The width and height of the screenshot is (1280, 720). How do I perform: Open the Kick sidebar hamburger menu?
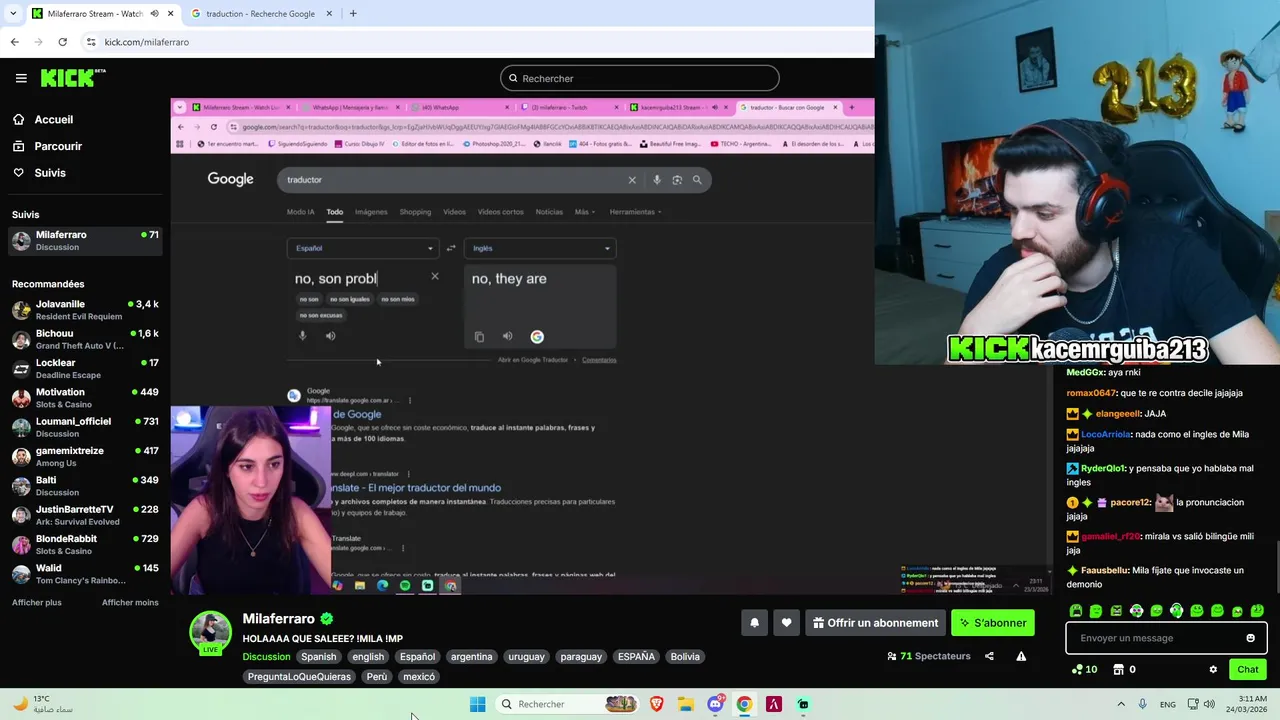21,78
